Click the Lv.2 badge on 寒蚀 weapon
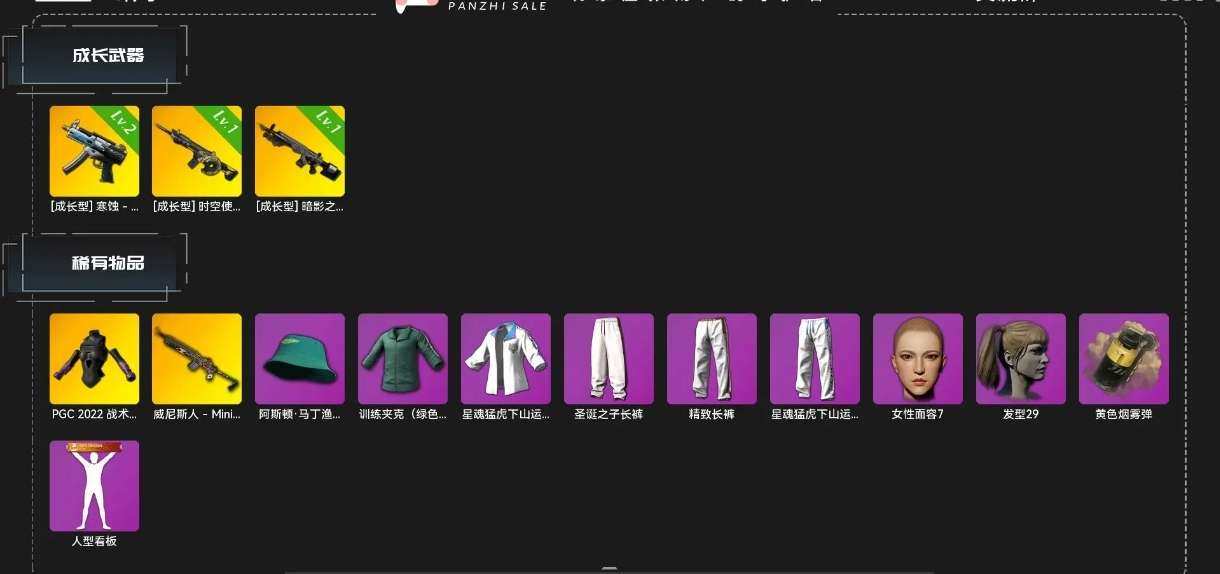The height and width of the screenshot is (574, 1220). (x=124, y=123)
